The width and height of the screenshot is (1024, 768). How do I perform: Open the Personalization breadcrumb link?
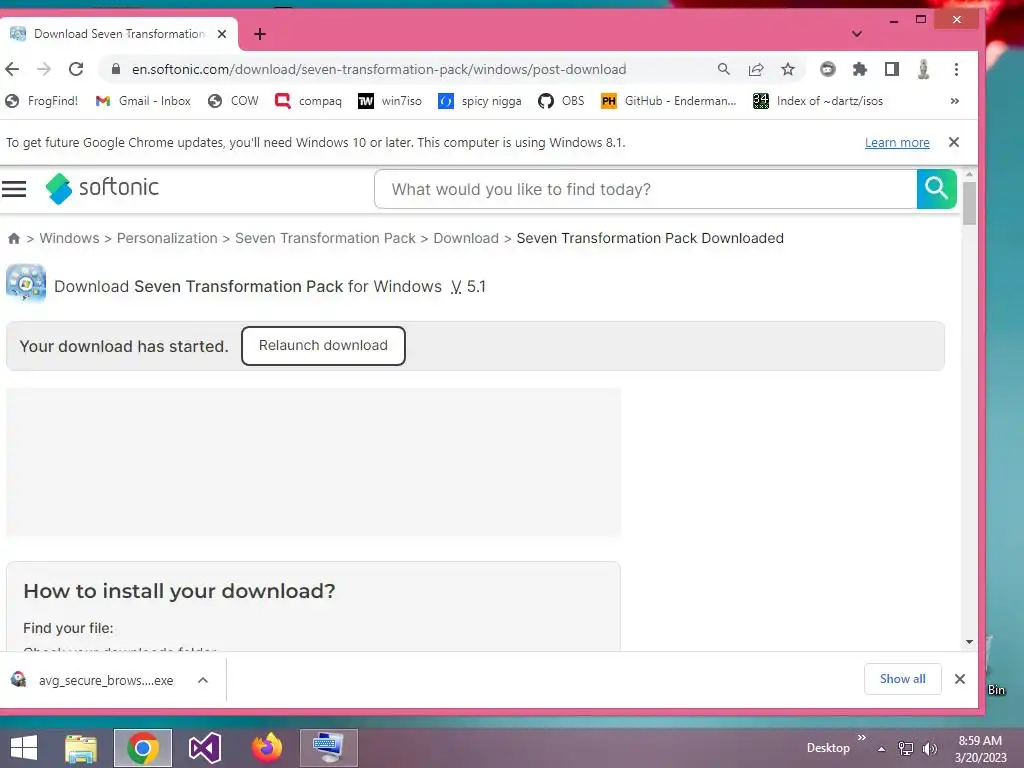[167, 238]
